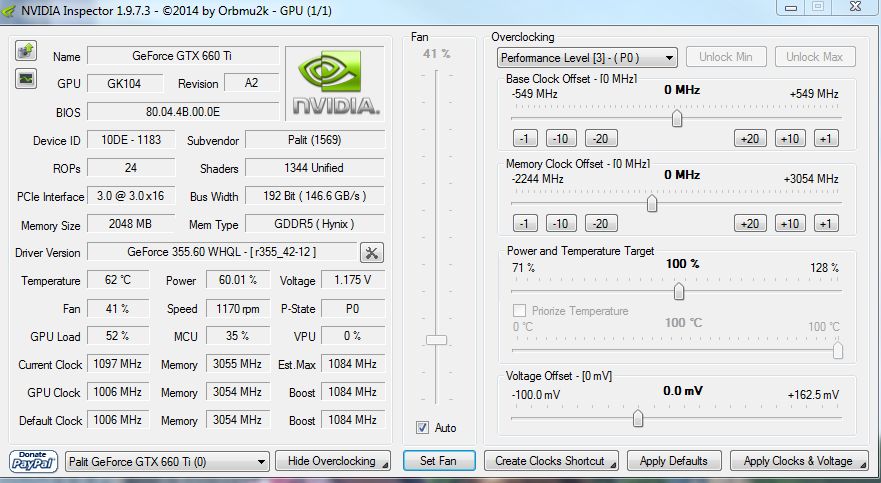Viewport: 881px width, 483px height.
Task: Click the Est.Max value 1084 MHz
Action: pyautogui.click(x=353, y=364)
